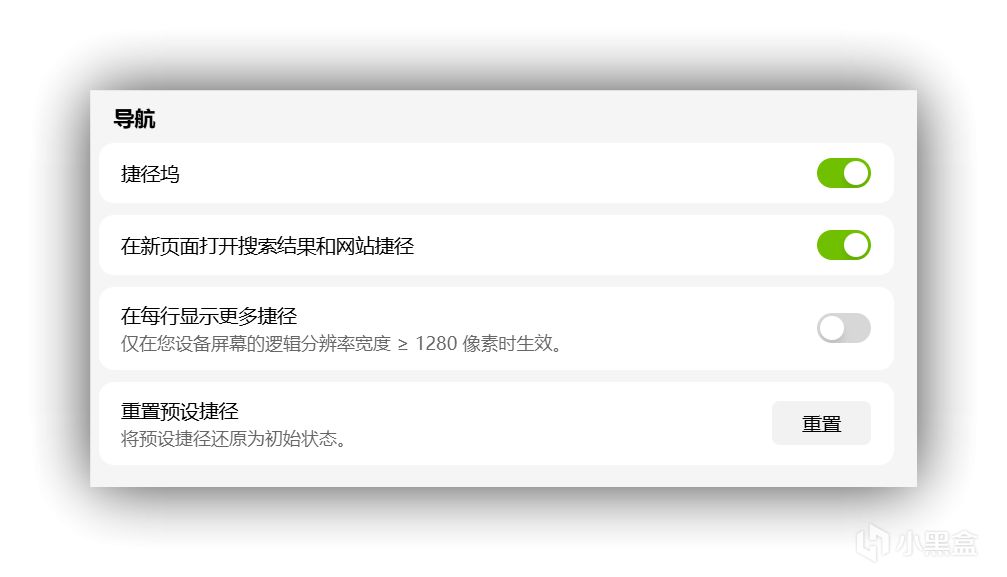
Task: Click the 仅在您设备屏幕的逻辑分辨率宽度 description line
Action: pos(256,344)
